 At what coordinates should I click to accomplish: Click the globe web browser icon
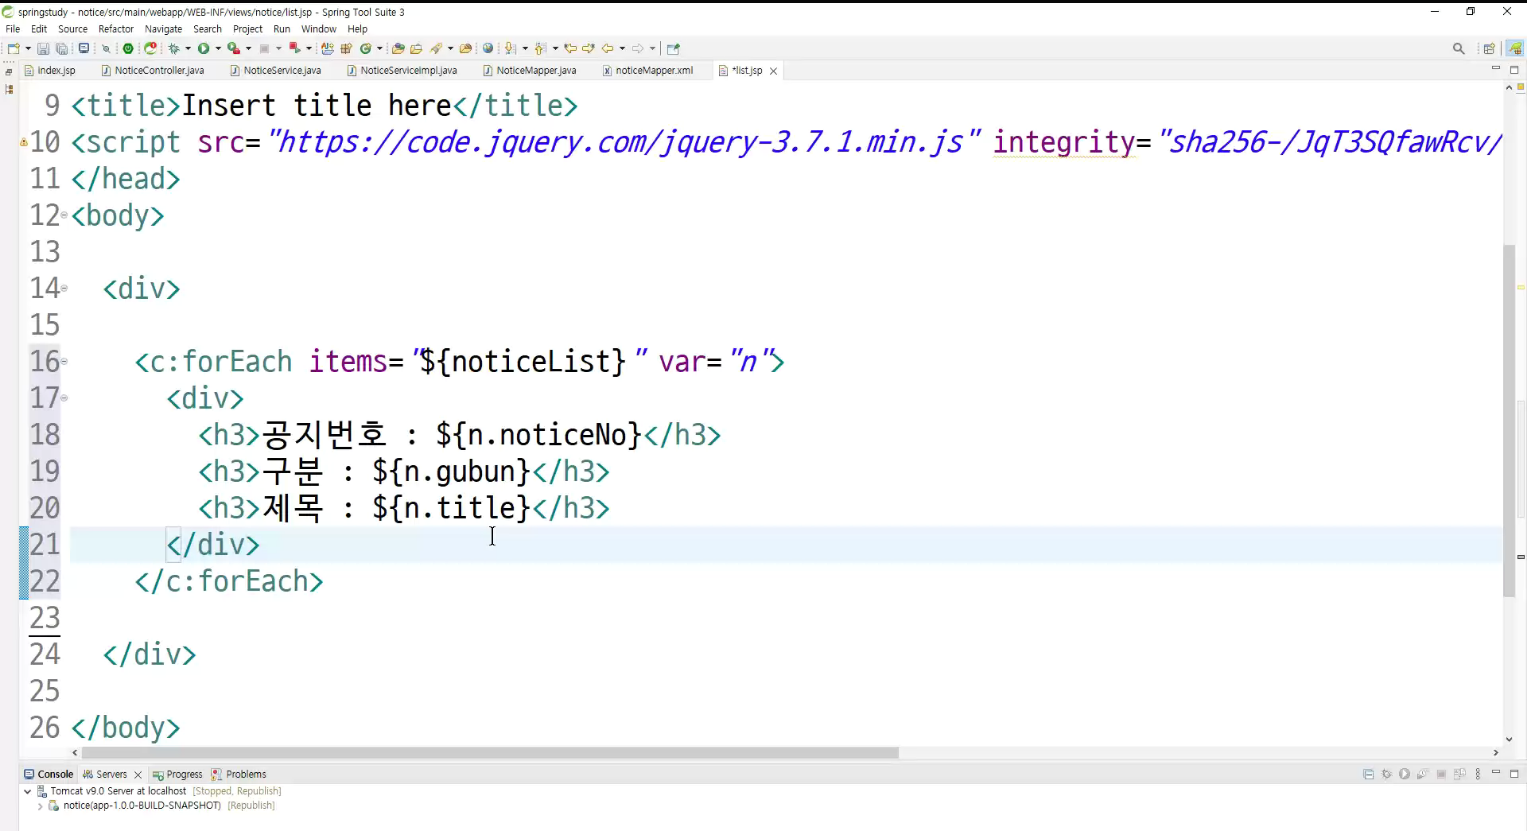(x=488, y=48)
